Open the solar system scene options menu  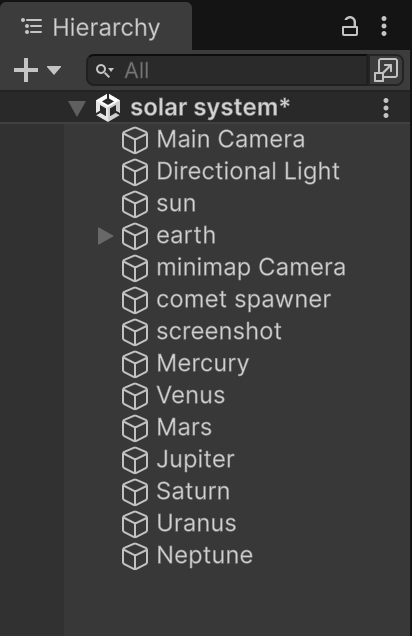coord(386,108)
